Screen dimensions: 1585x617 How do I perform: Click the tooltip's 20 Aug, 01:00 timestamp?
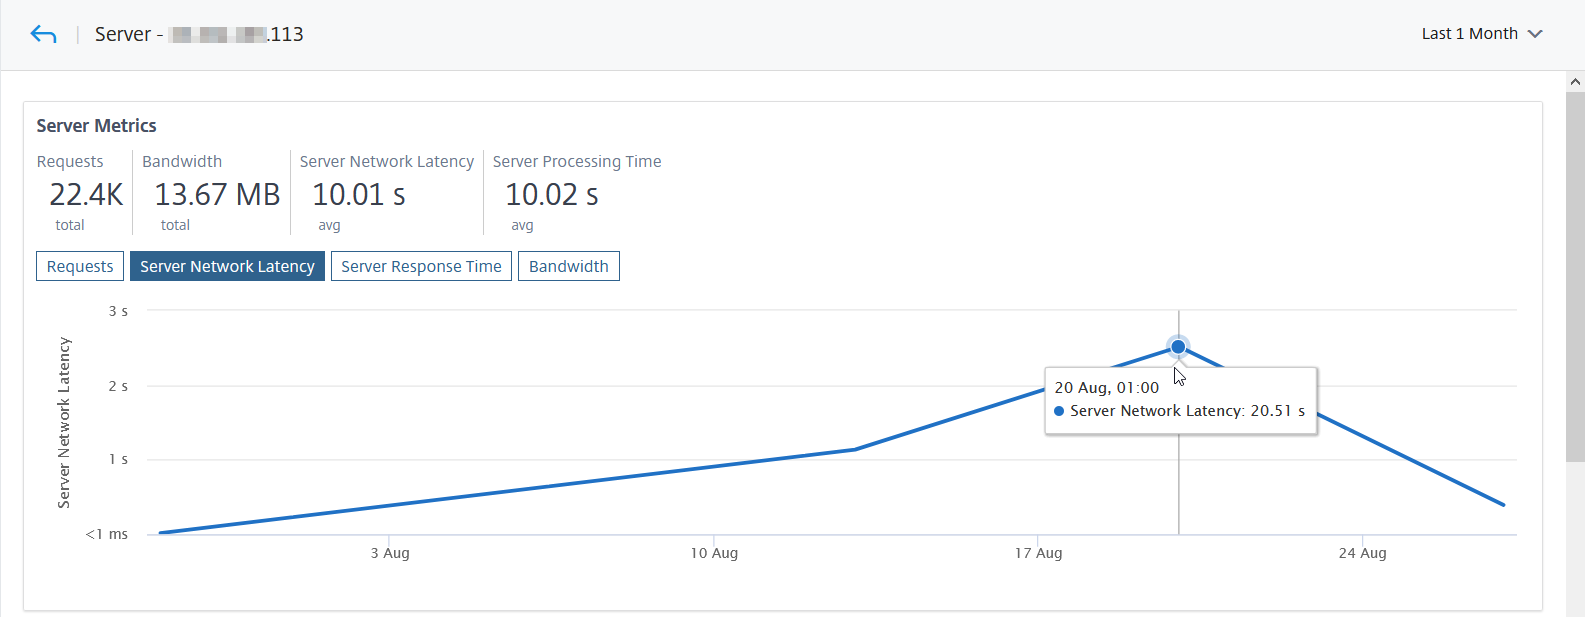pyautogui.click(x=1107, y=388)
